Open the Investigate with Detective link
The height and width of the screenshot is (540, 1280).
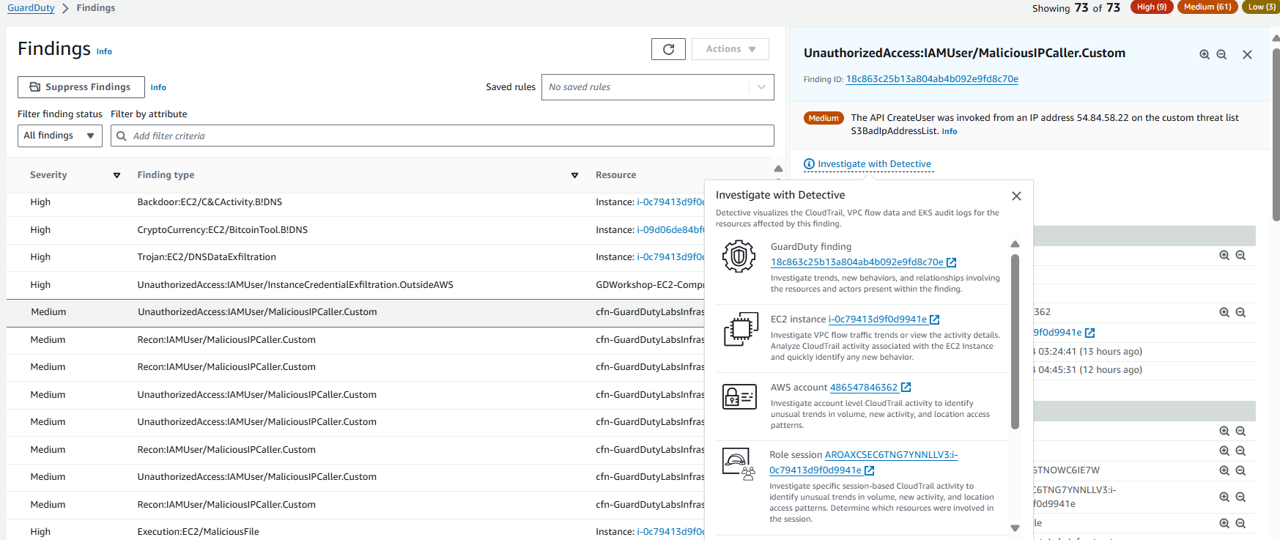pyautogui.click(x=874, y=164)
